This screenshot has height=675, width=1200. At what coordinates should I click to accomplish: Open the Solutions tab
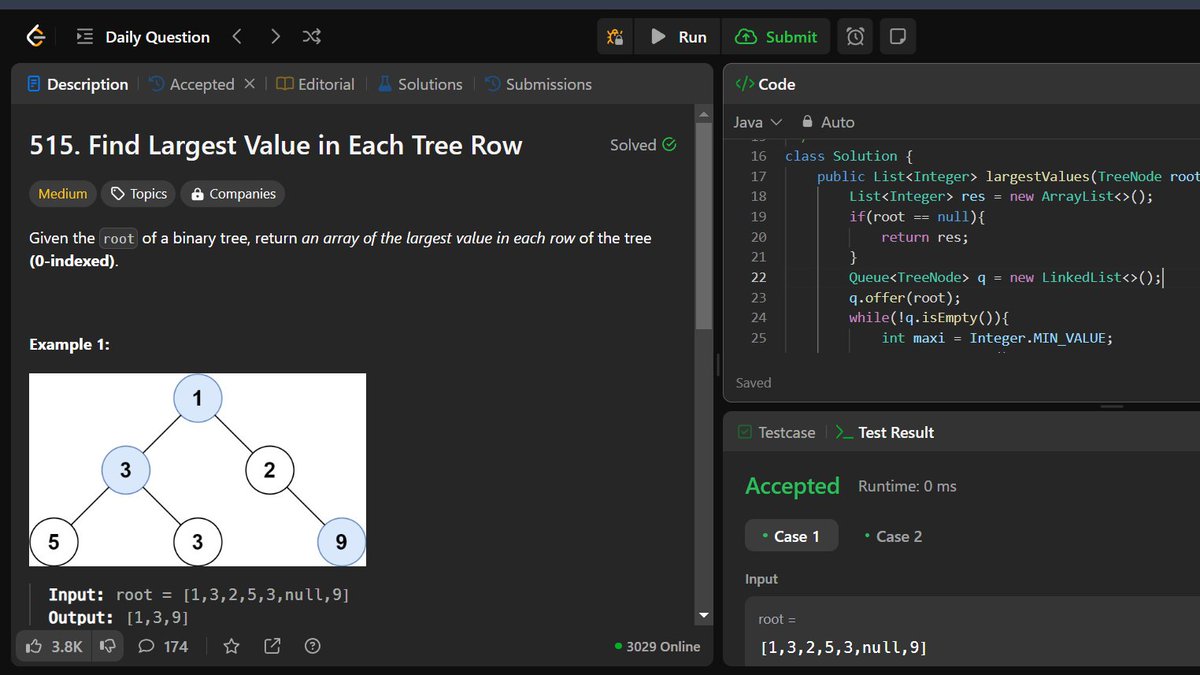coord(420,84)
